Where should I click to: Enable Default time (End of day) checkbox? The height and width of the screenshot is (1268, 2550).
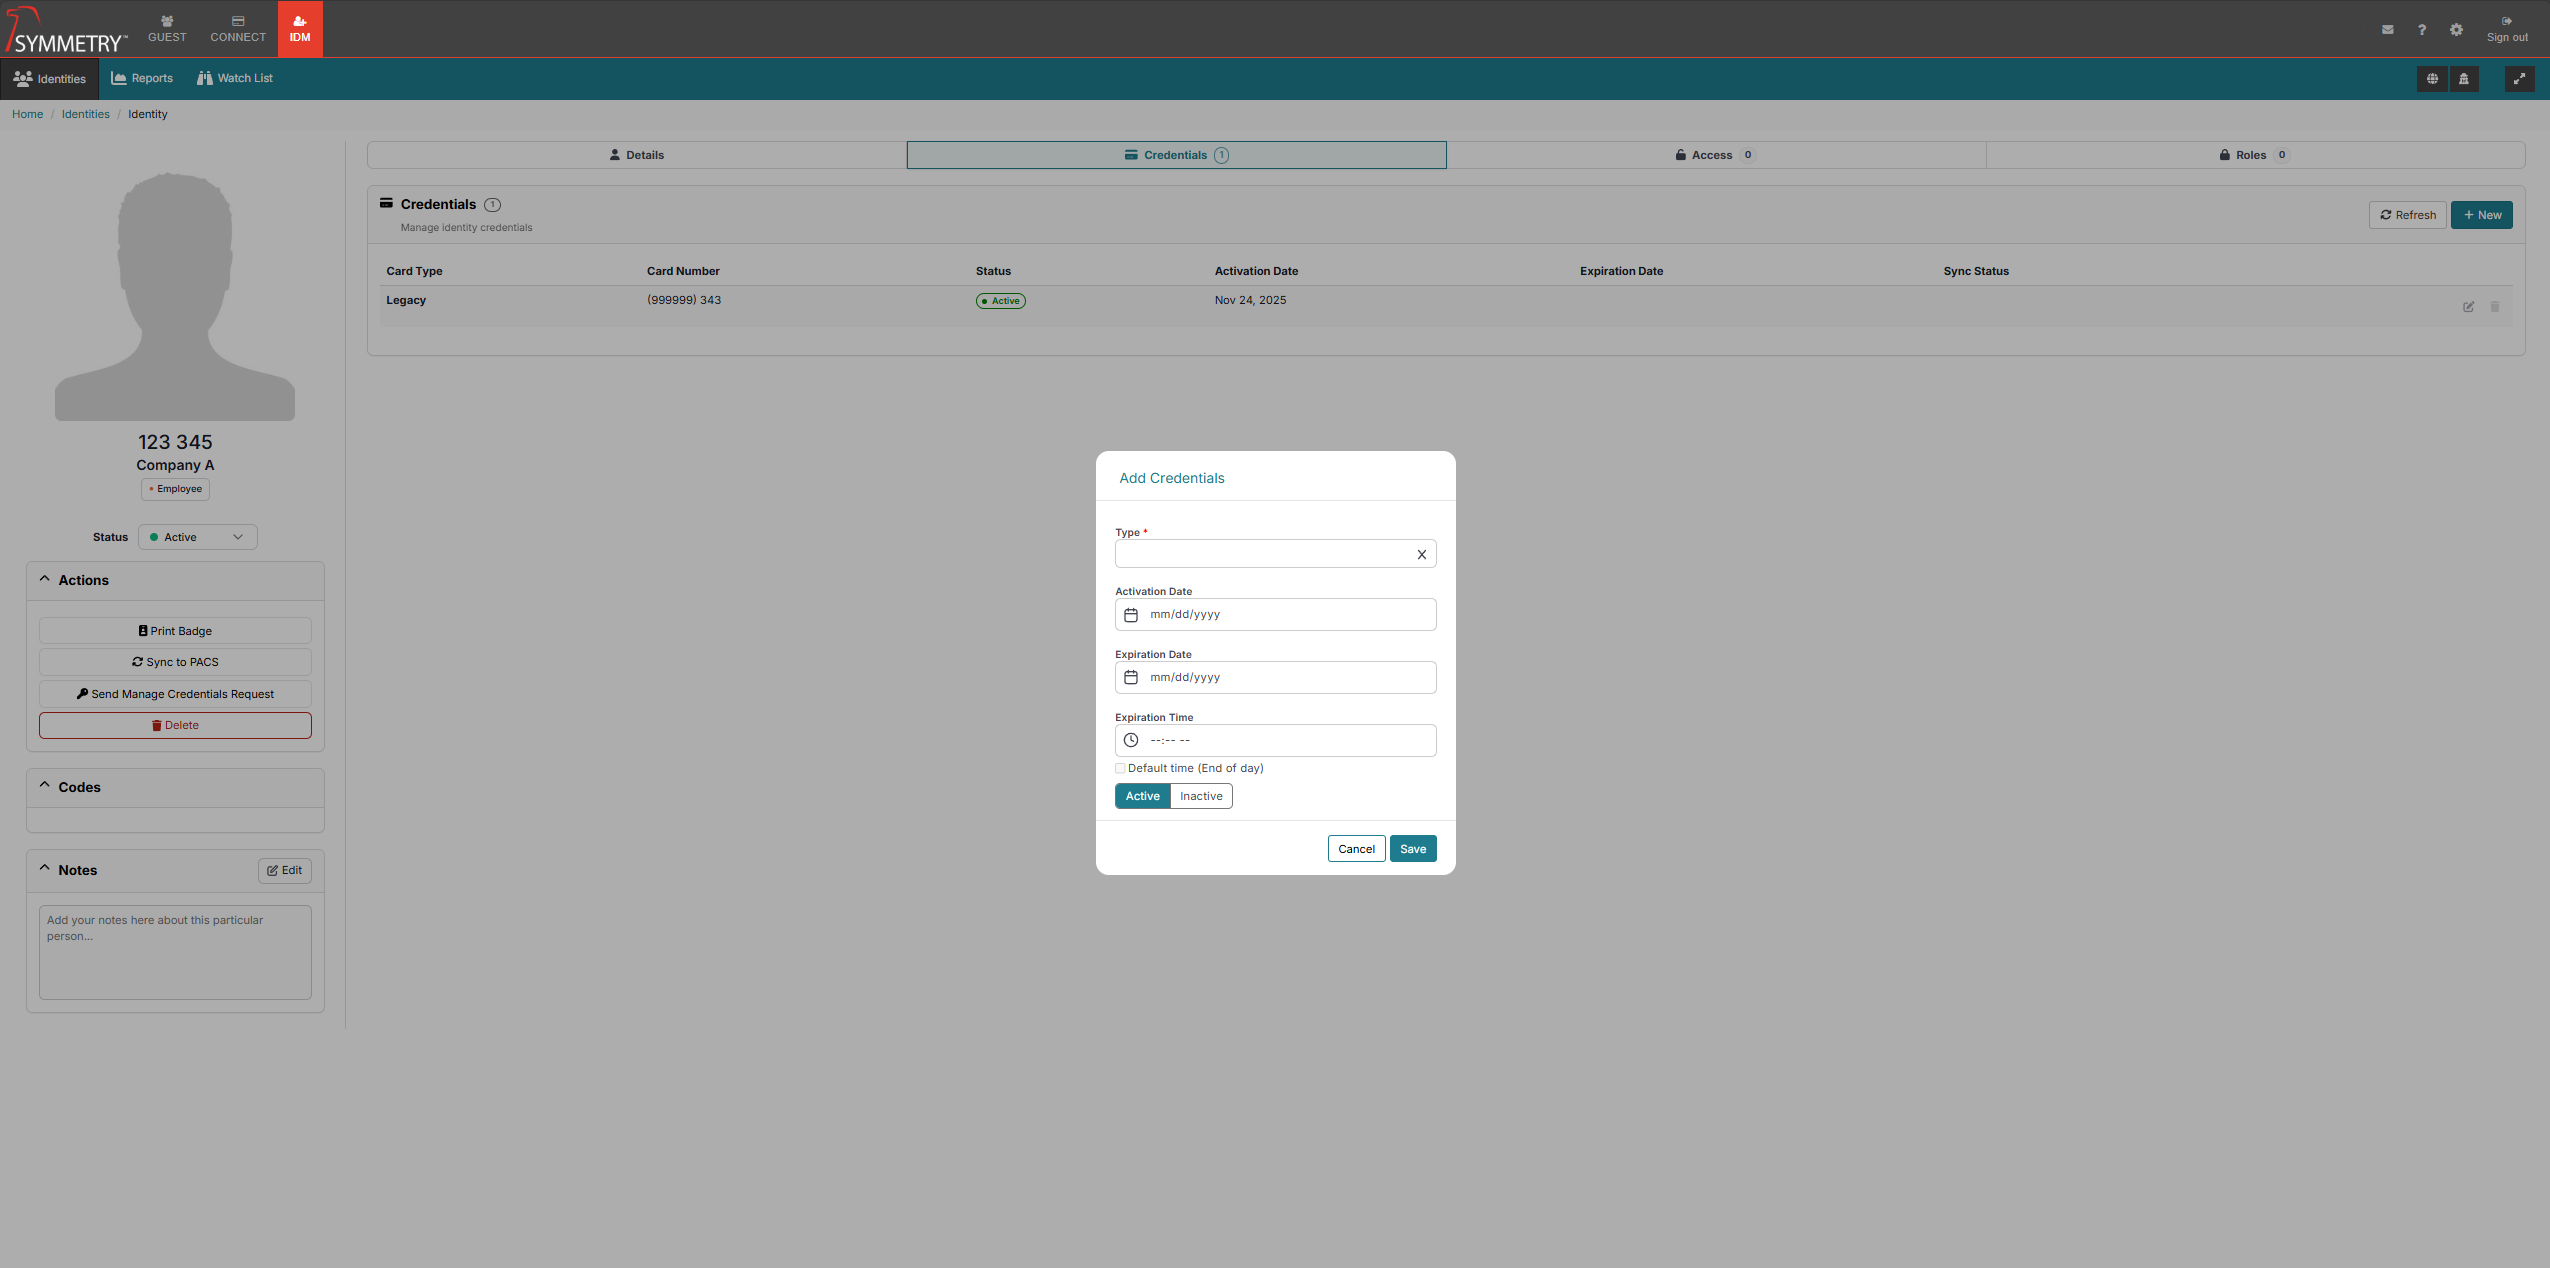1120,769
